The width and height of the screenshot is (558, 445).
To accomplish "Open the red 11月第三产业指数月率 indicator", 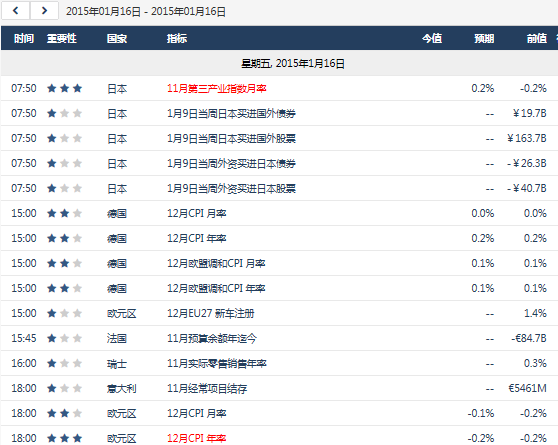I will coord(217,88).
